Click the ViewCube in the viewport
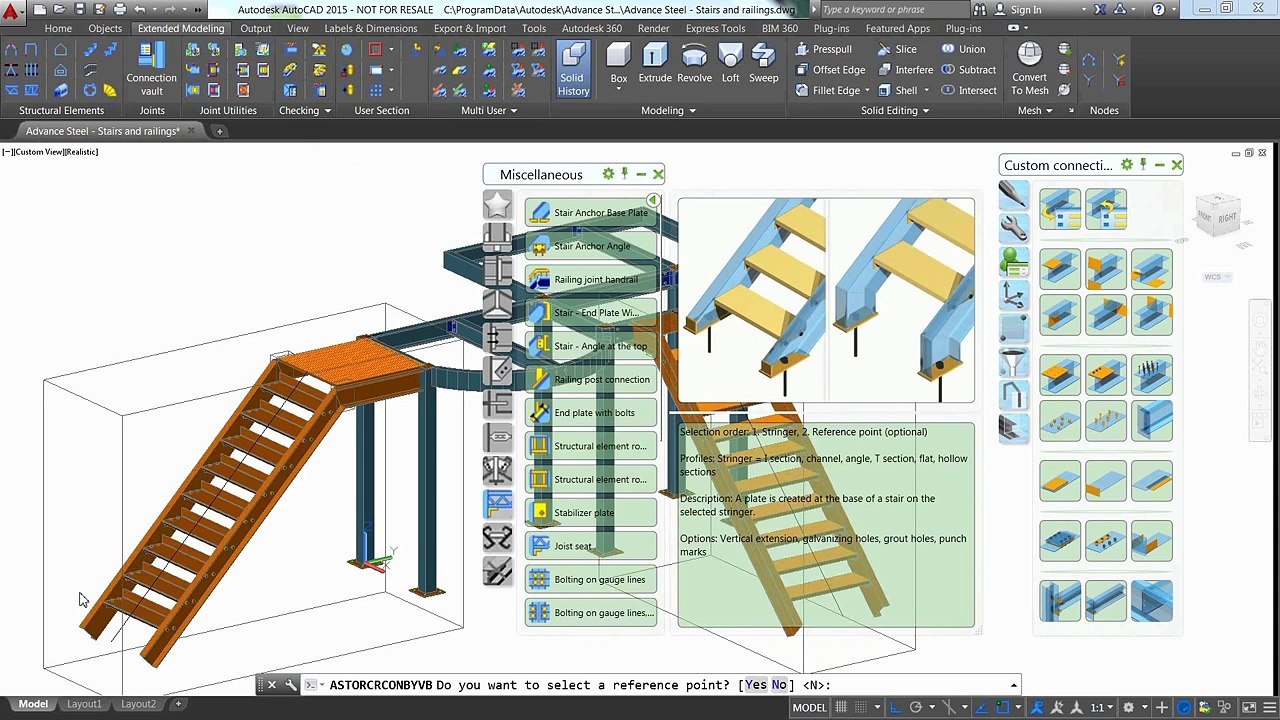The width and height of the screenshot is (1280, 720). click(x=1217, y=216)
